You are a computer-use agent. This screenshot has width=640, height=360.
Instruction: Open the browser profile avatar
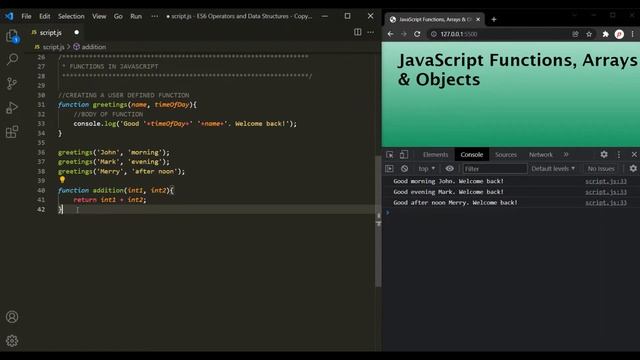619,34
